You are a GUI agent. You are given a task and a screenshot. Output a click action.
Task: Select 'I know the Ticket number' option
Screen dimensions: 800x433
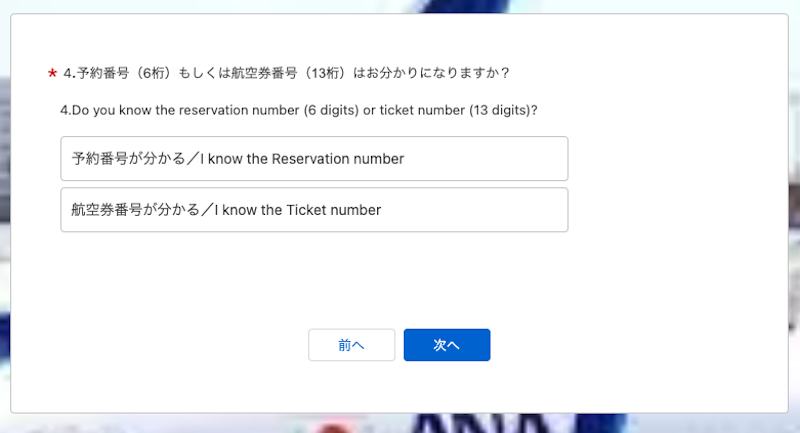[314, 210]
